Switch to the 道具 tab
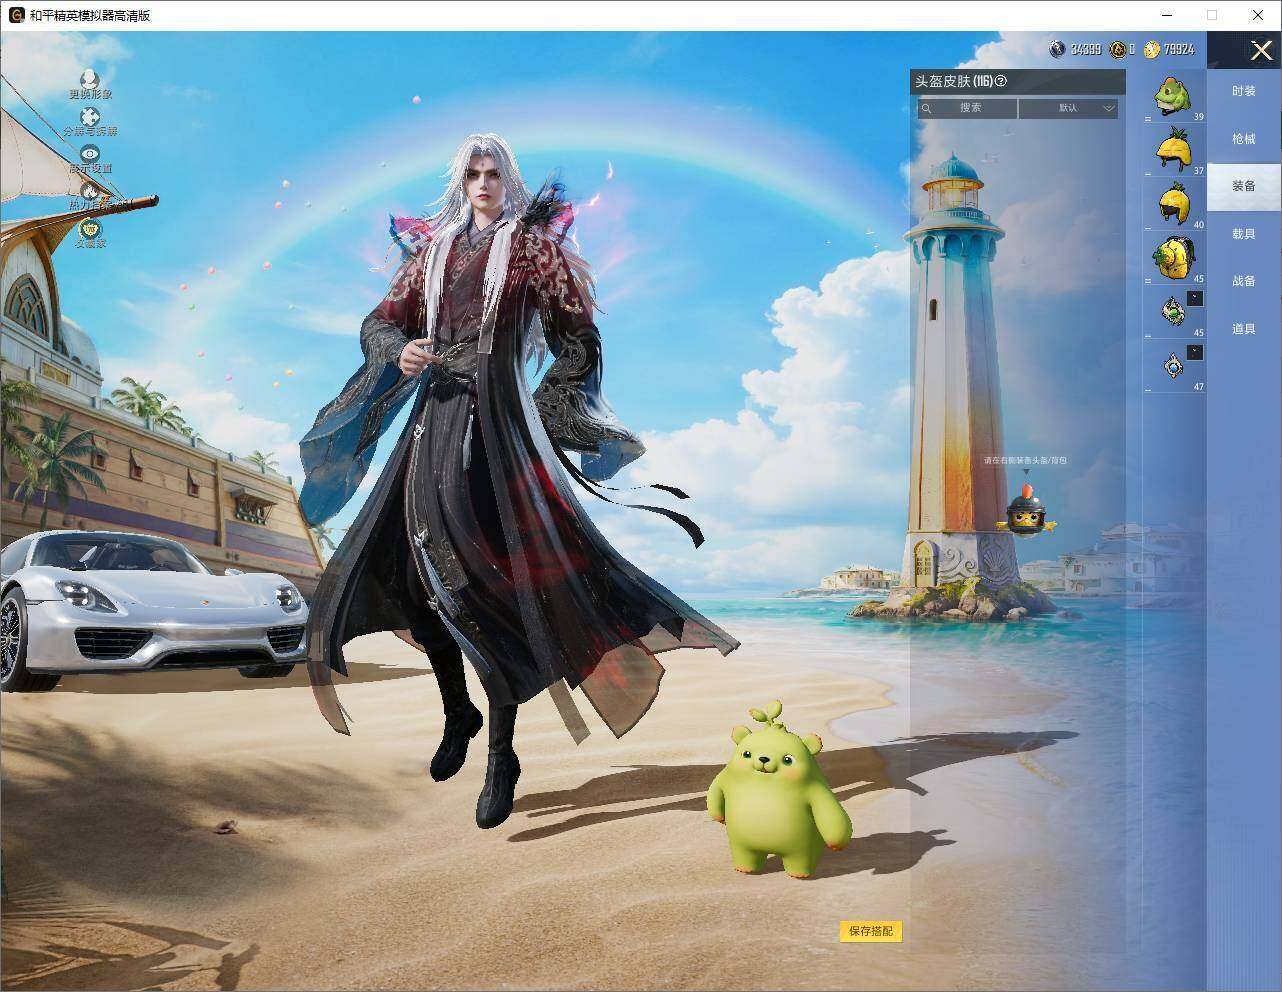The height and width of the screenshot is (992, 1282). 1244,329
